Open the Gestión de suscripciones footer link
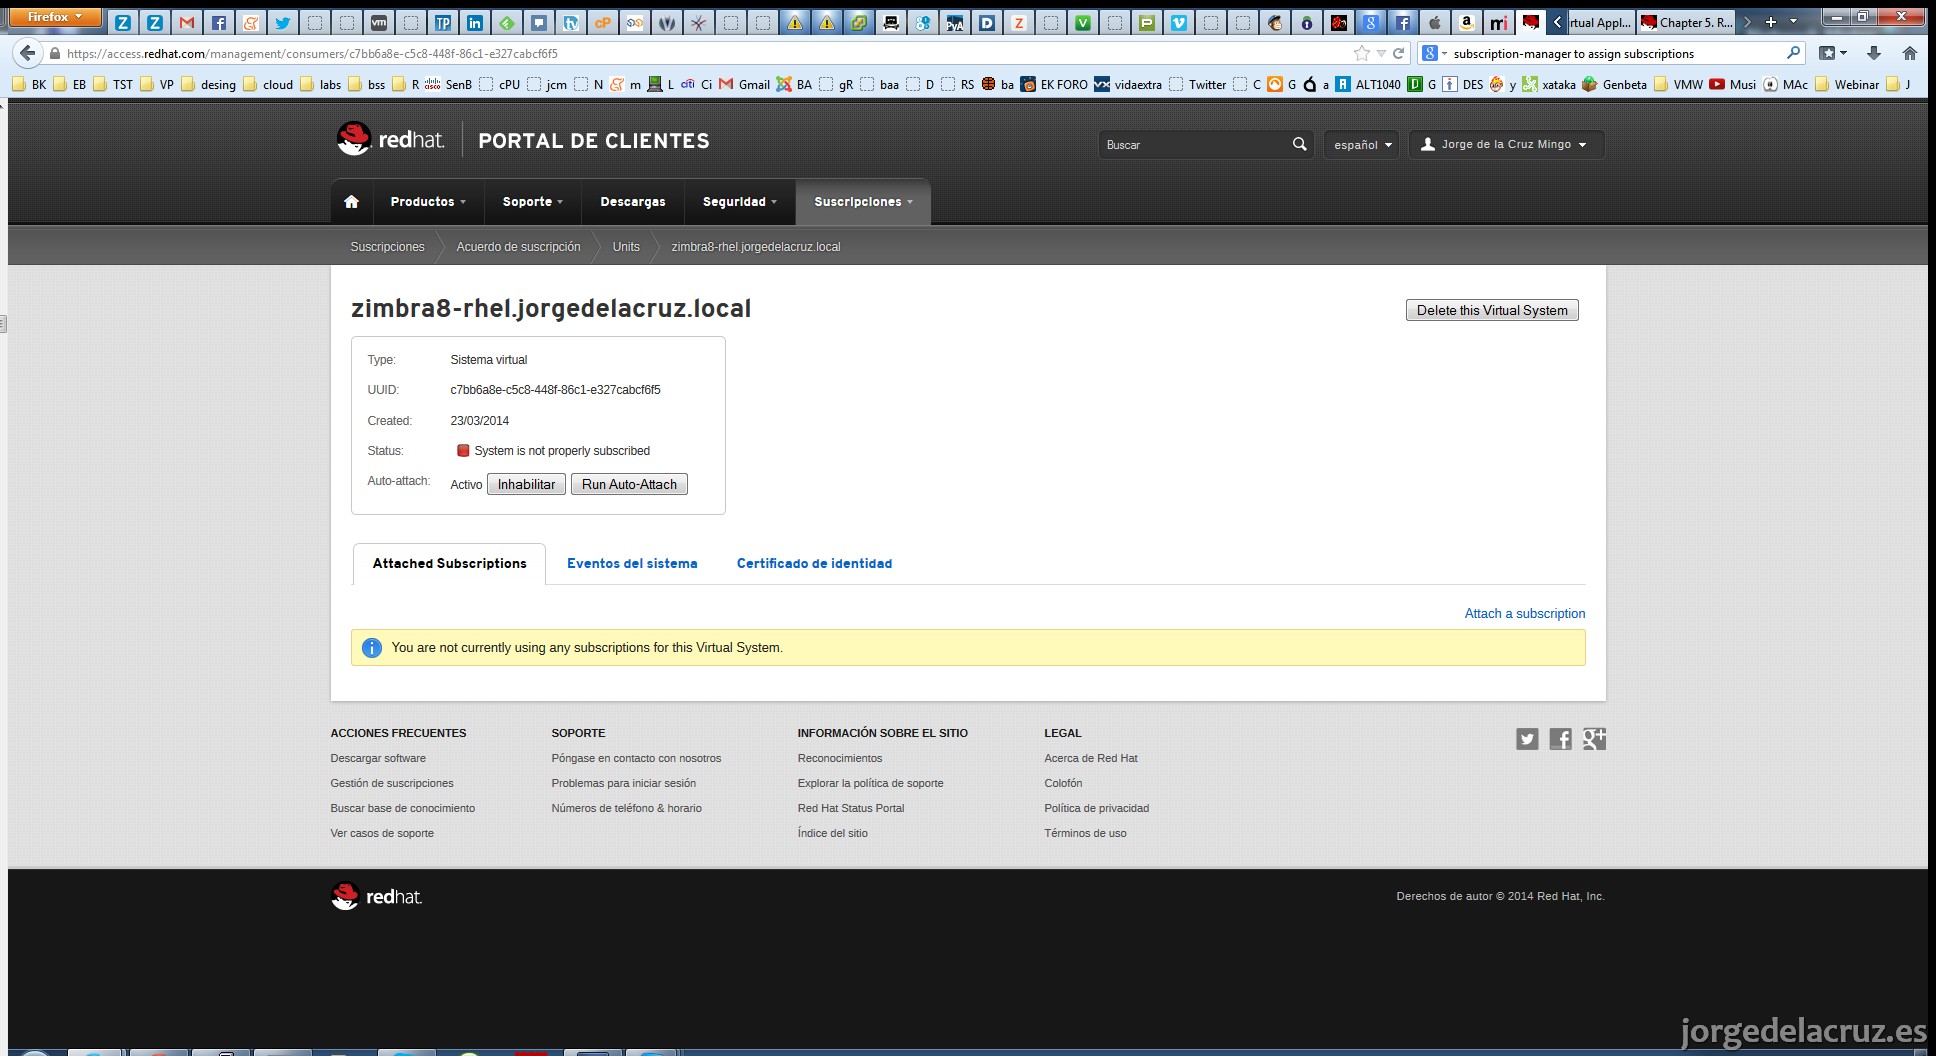The width and height of the screenshot is (1936, 1056). [392, 783]
